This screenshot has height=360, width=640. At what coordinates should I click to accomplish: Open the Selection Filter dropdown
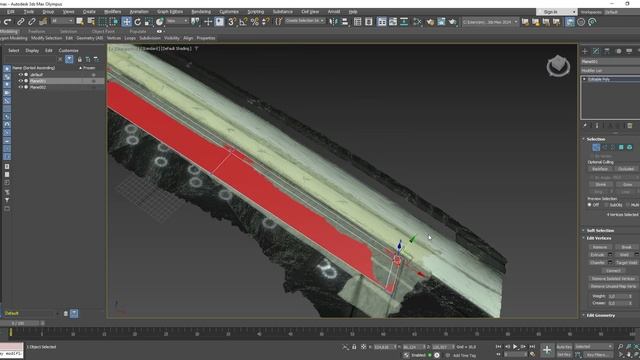coord(62,21)
